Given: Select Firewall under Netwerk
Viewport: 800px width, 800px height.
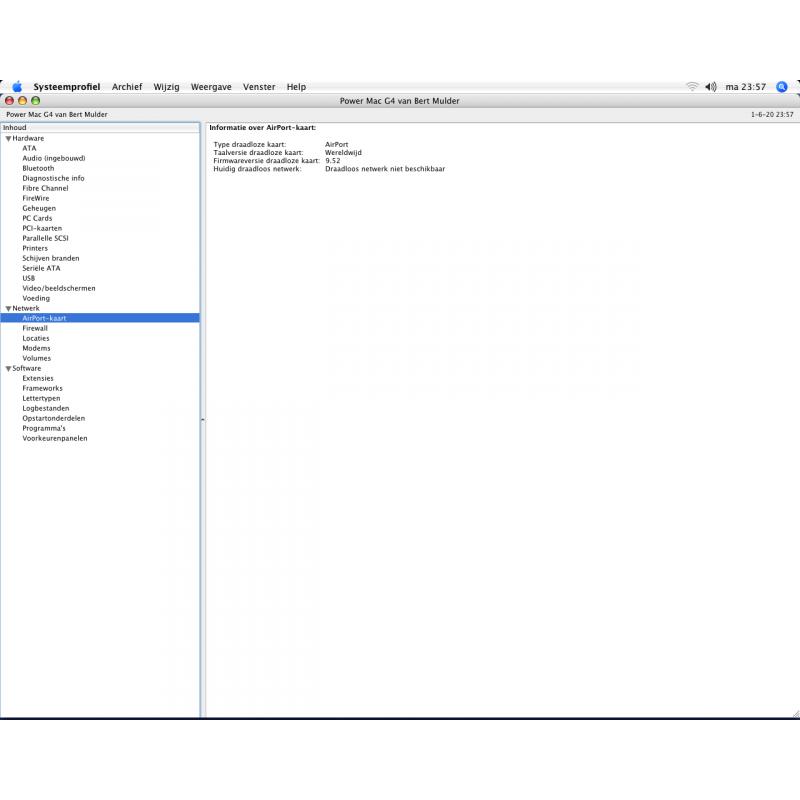Looking at the screenshot, I should click(35, 328).
